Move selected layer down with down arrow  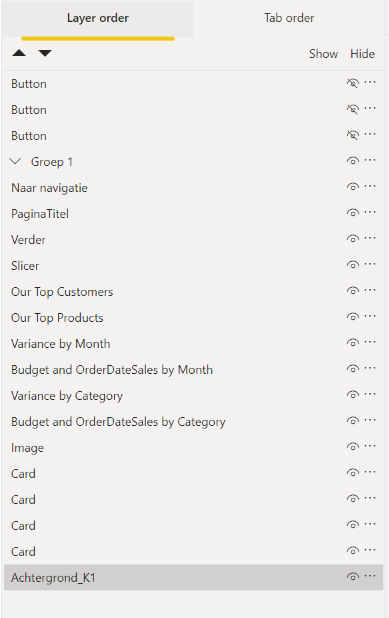45,53
